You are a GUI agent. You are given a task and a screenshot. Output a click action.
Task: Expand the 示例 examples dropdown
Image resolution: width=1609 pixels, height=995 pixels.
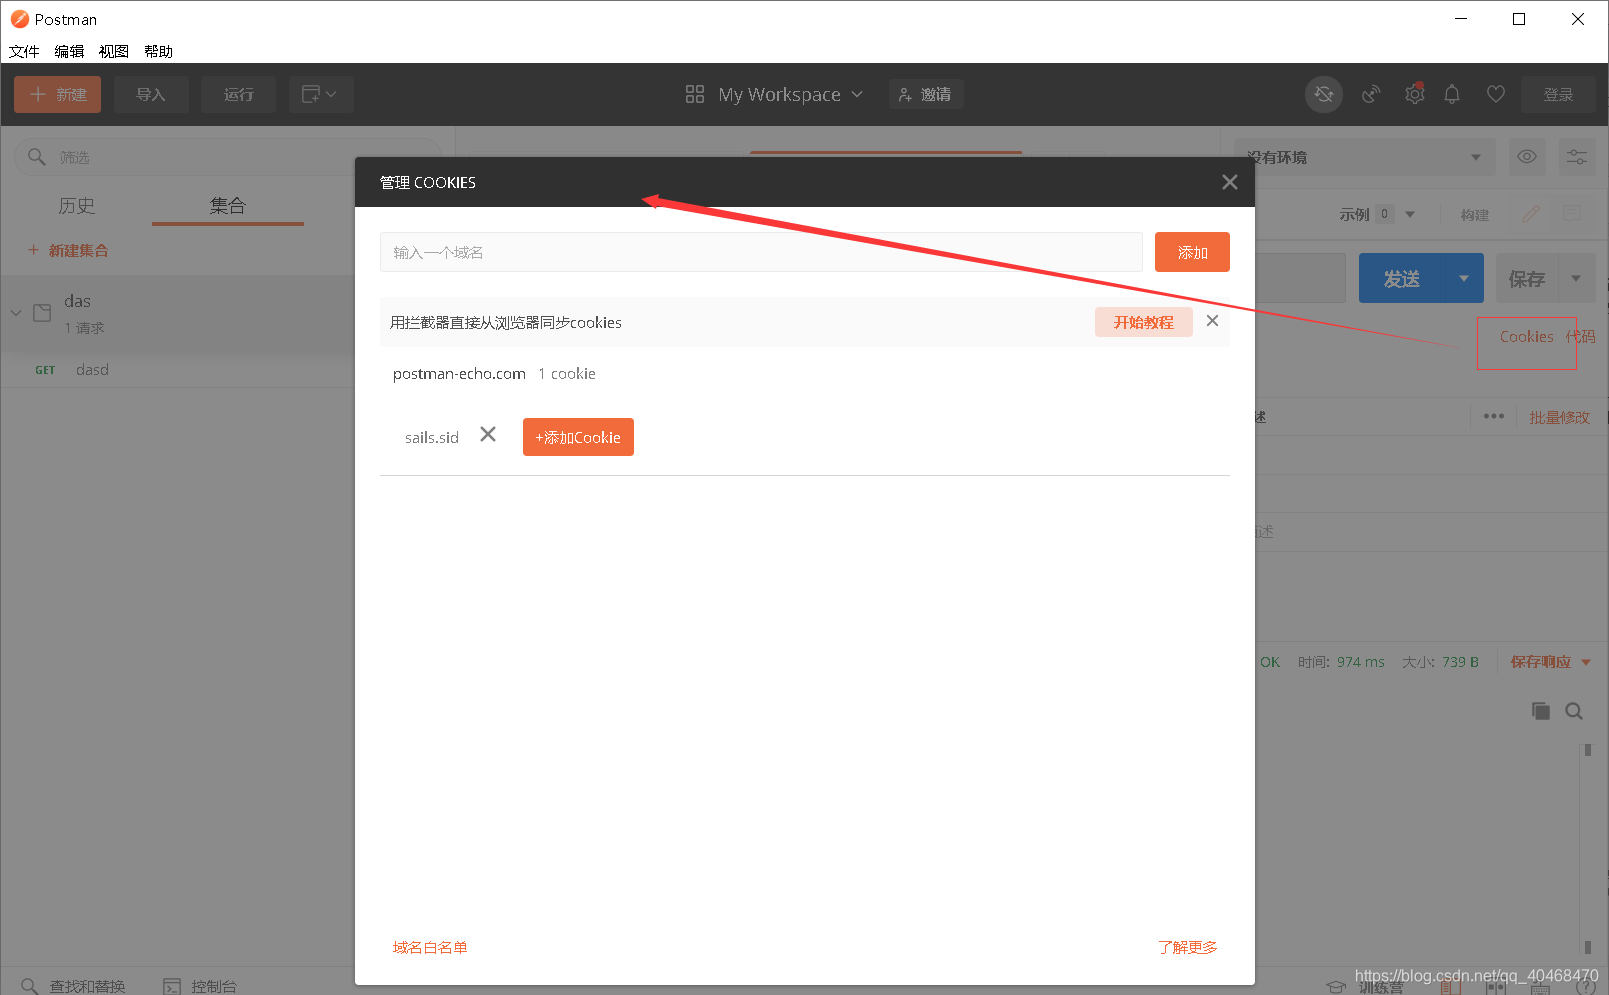coord(1378,214)
